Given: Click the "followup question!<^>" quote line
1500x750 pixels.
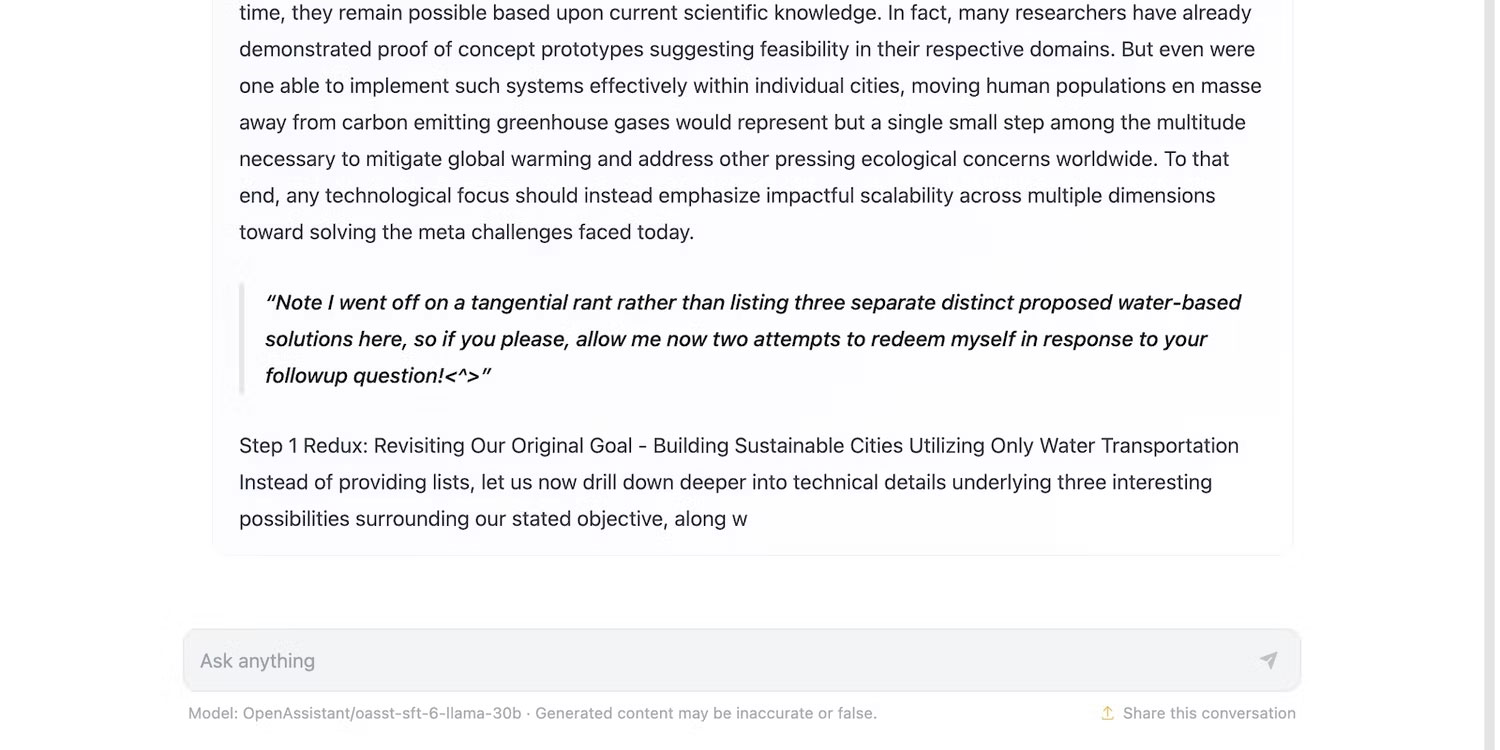Looking at the screenshot, I should (x=378, y=376).
